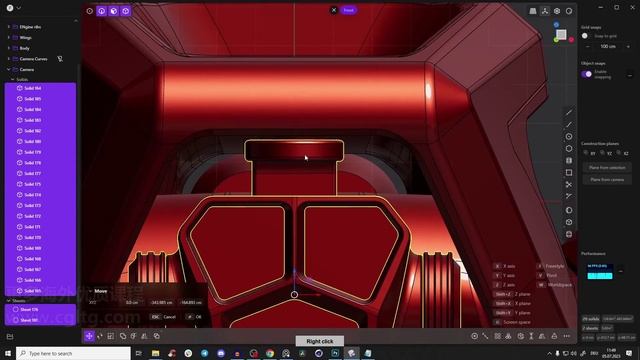Click the hourglass-shaped icon in bottom toolbar
This screenshot has width=640, height=360.
[x=531, y=336]
